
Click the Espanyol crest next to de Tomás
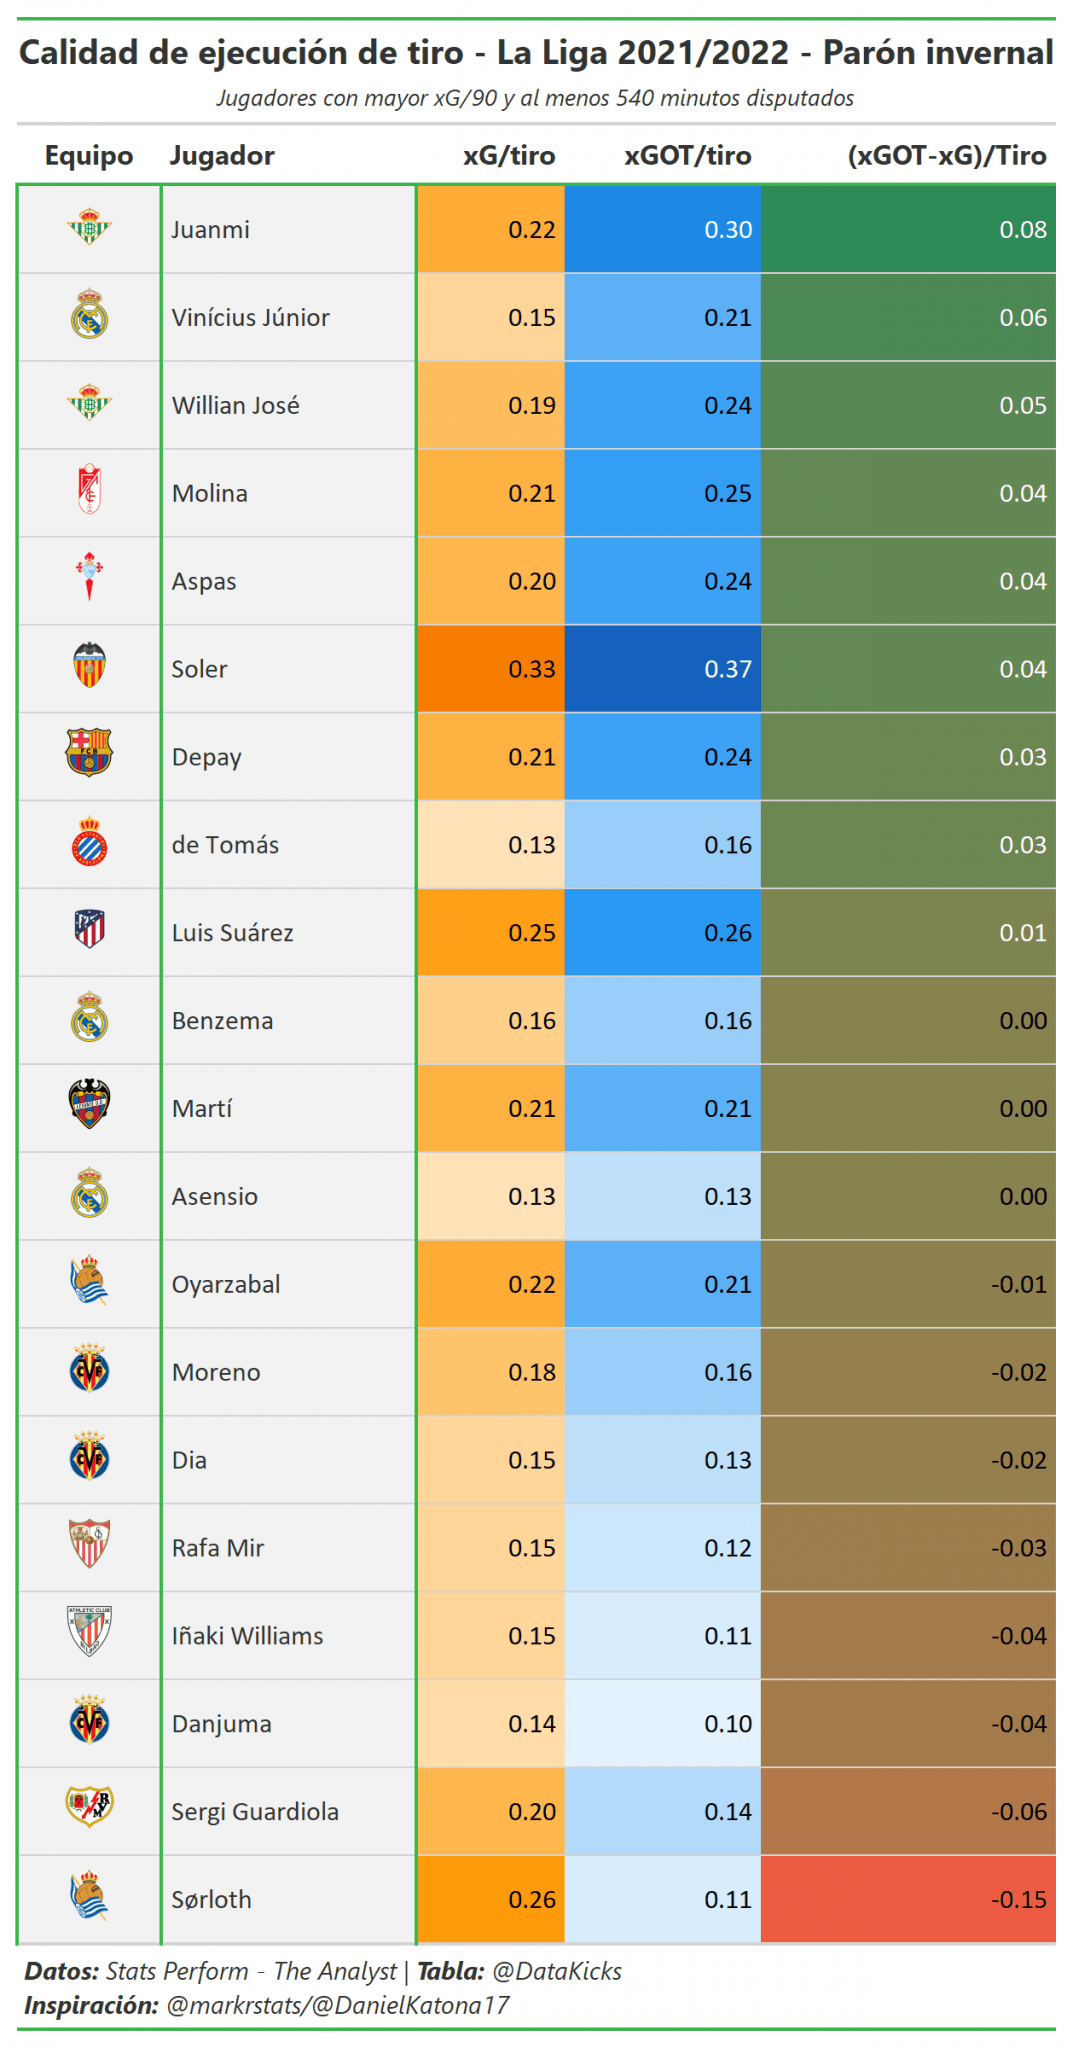(89, 842)
